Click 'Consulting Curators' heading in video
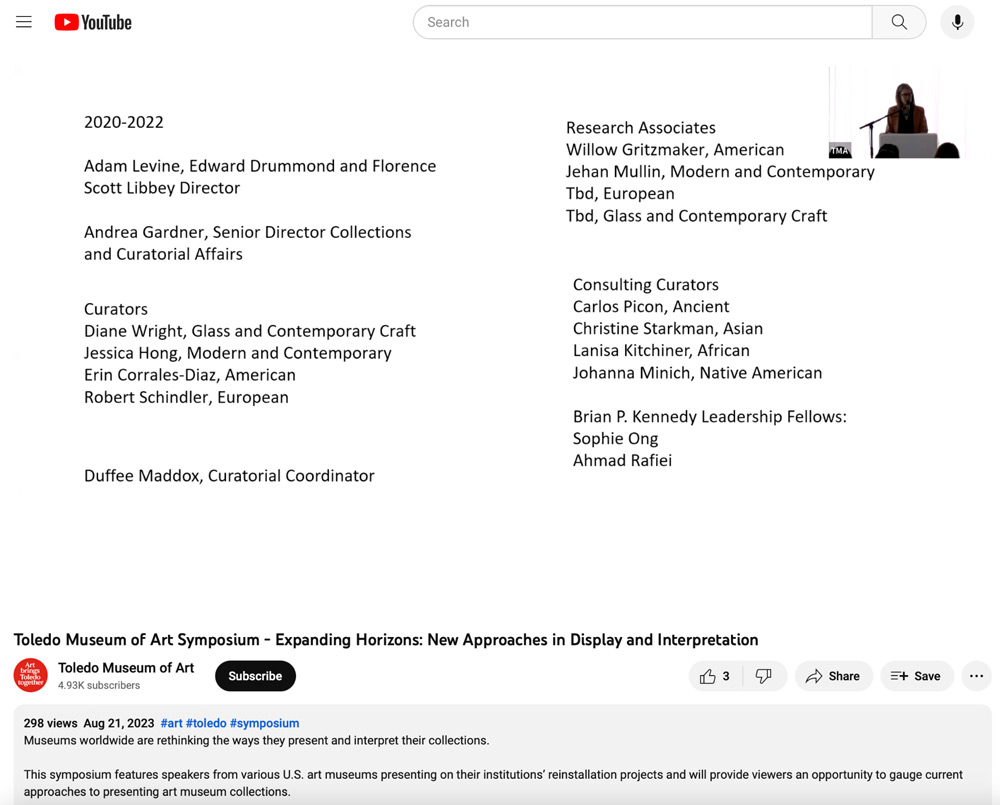Image resolution: width=1000 pixels, height=805 pixels. [x=645, y=284]
